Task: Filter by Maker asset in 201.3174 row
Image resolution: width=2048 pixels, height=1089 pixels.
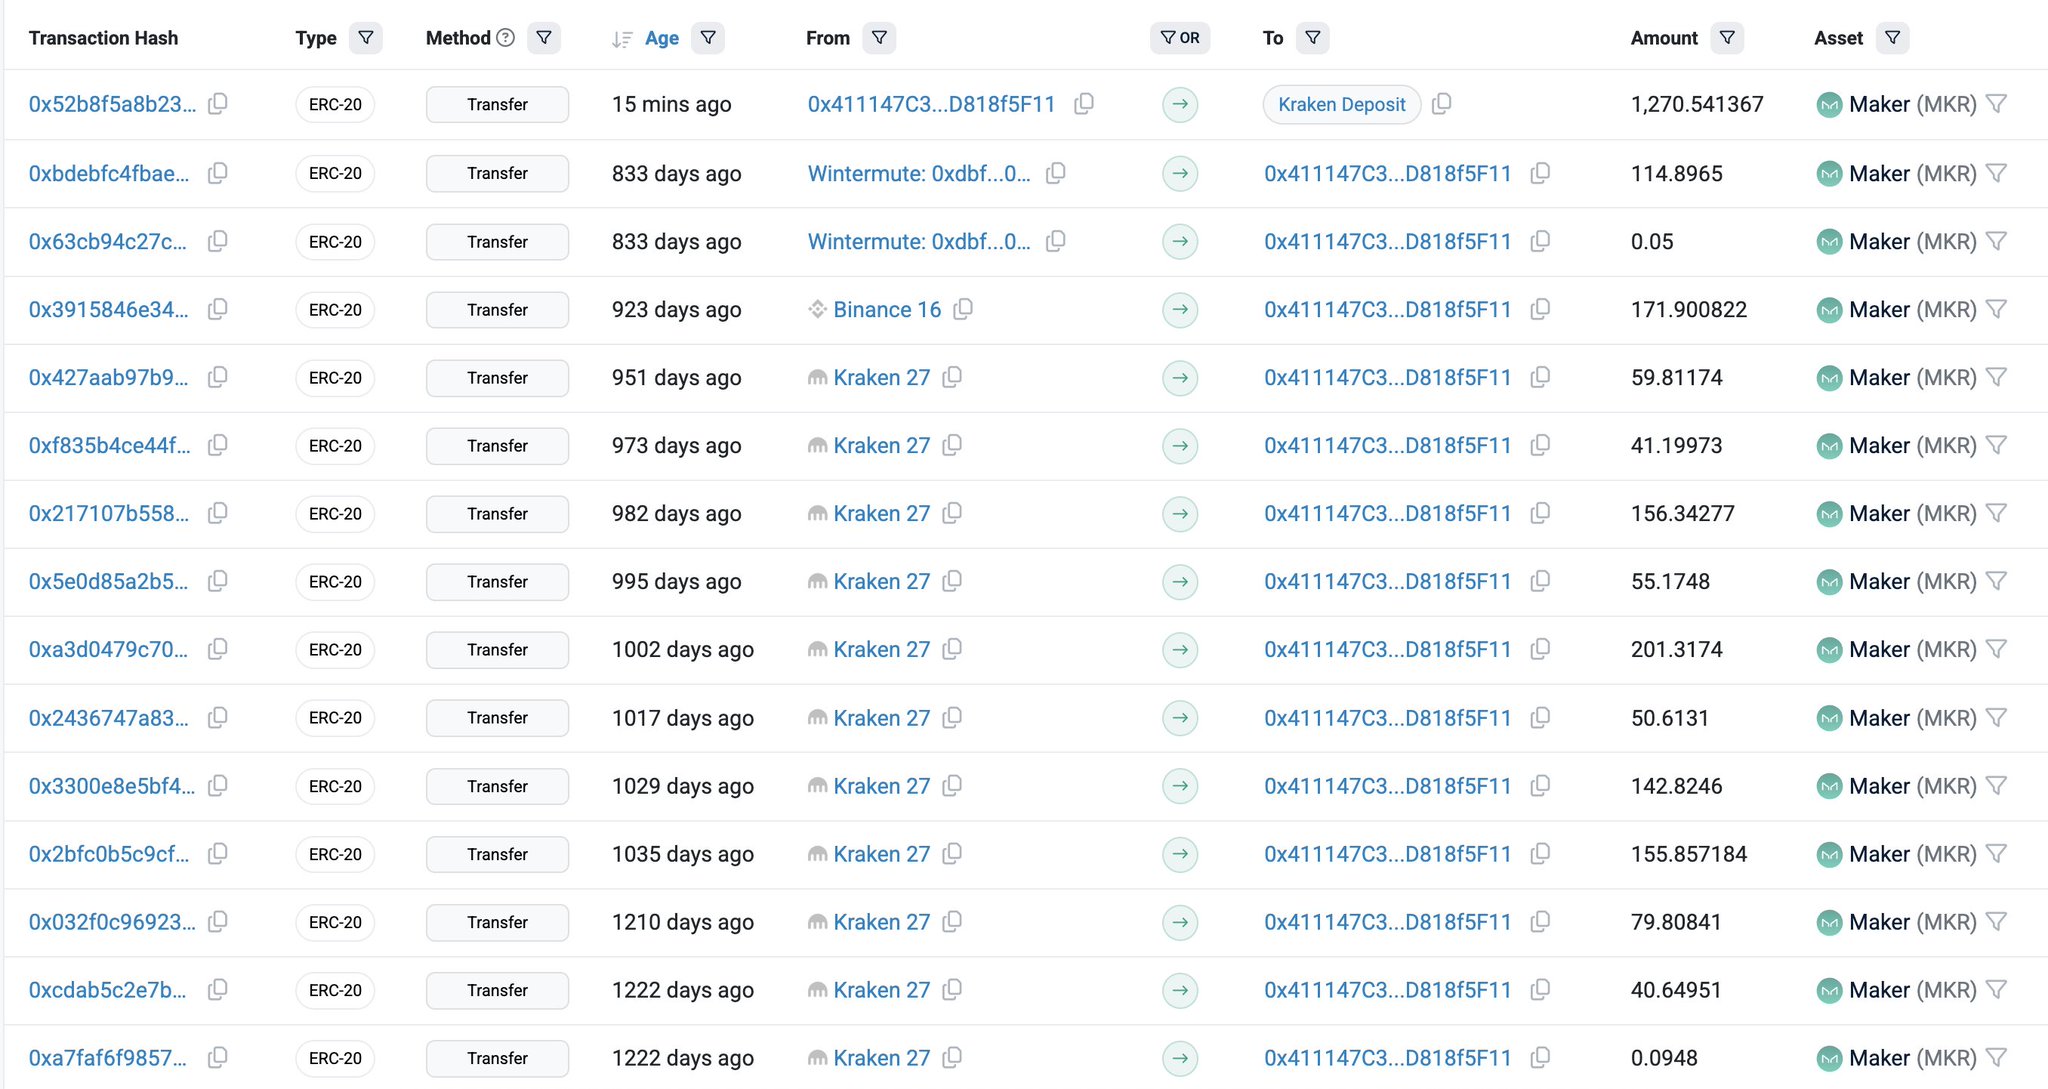Action: [1996, 650]
